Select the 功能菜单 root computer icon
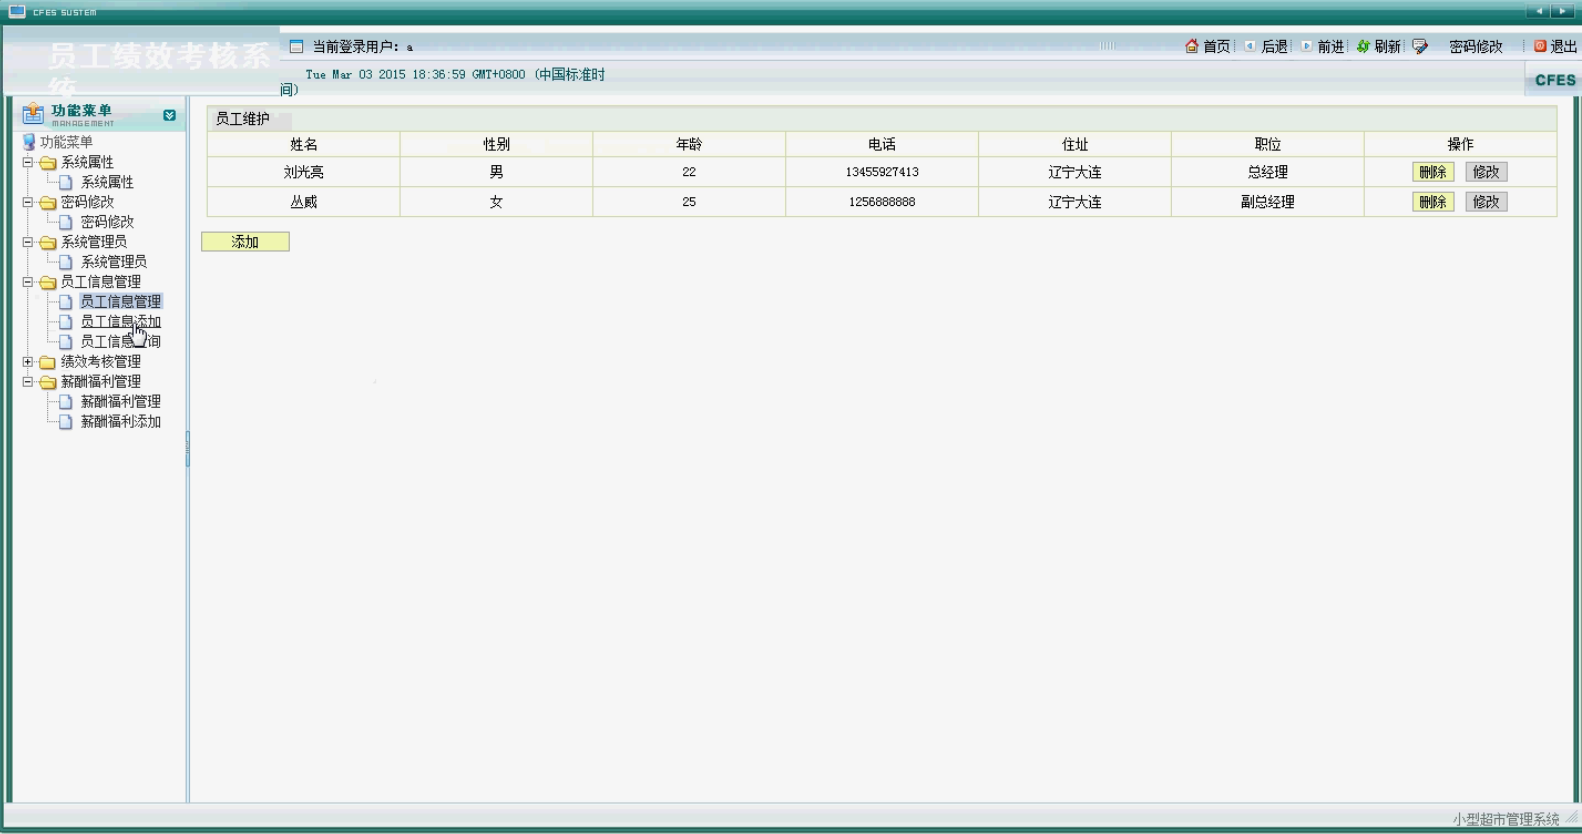Image resolution: width=1582 pixels, height=834 pixels. pos(29,142)
